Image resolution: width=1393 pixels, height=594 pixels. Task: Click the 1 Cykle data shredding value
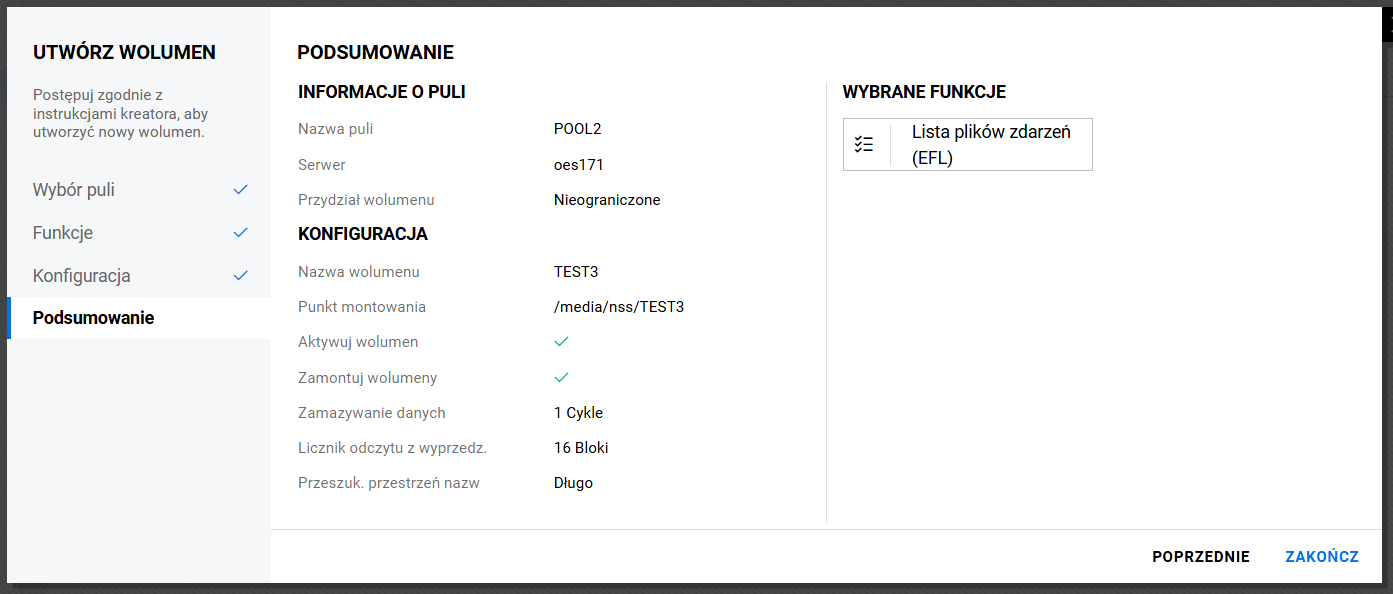click(579, 413)
